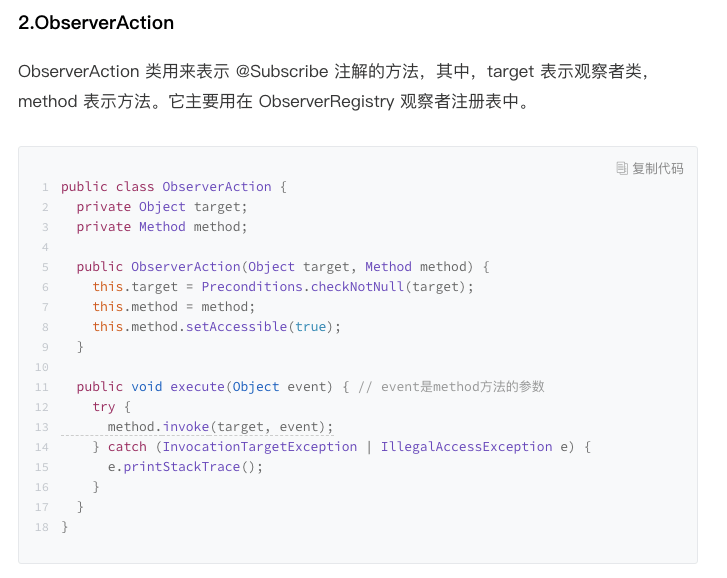Click line number 1 in code gutter
This screenshot has width=727, height=578.
tap(45, 187)
